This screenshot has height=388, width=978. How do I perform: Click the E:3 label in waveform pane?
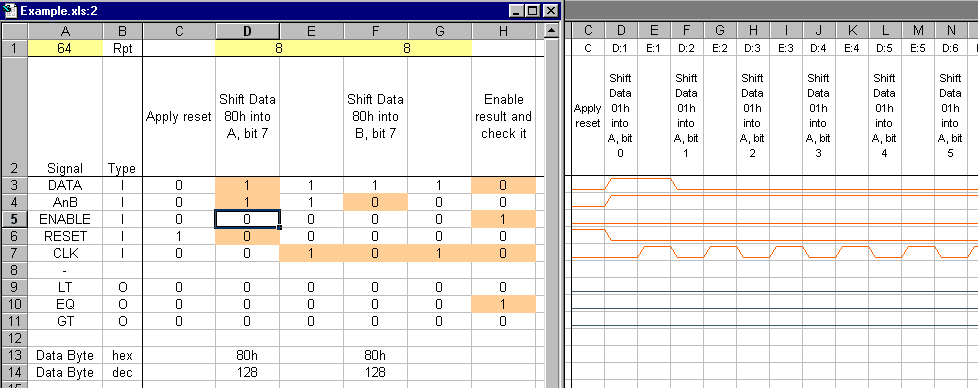[x=786, y=48]
